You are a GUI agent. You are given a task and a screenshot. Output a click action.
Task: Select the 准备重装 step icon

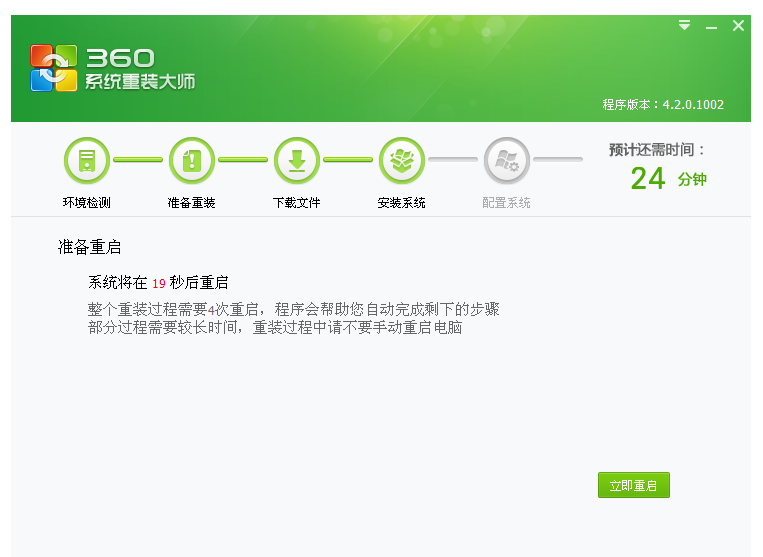192,160
